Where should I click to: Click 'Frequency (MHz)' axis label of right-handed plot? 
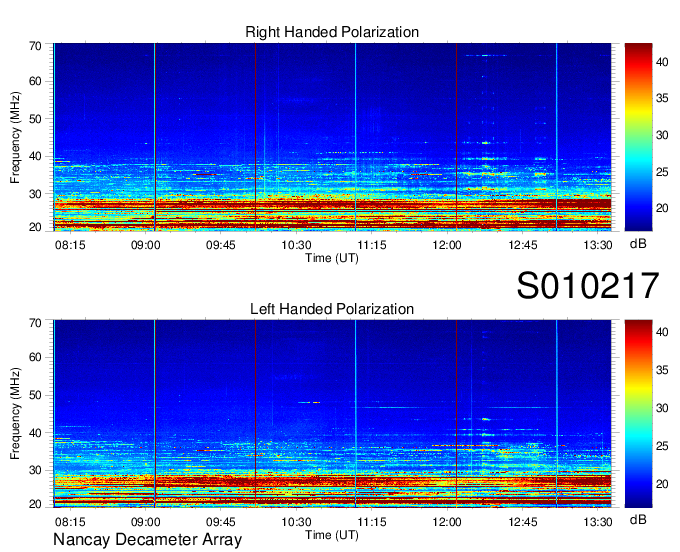[x=15, y=137]
